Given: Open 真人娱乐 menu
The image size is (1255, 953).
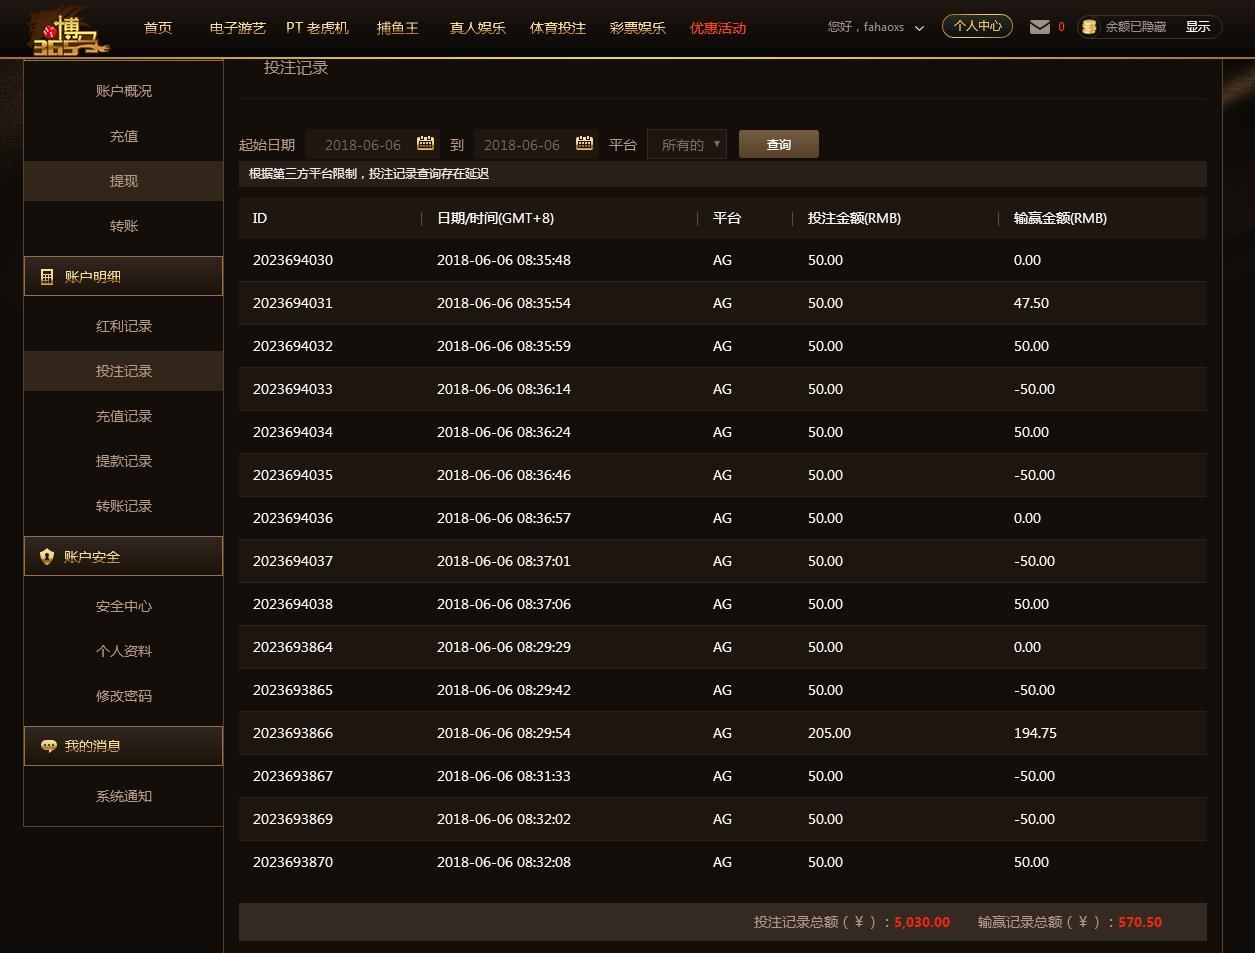Looking at the screenshot, I should tap(477, 28).
